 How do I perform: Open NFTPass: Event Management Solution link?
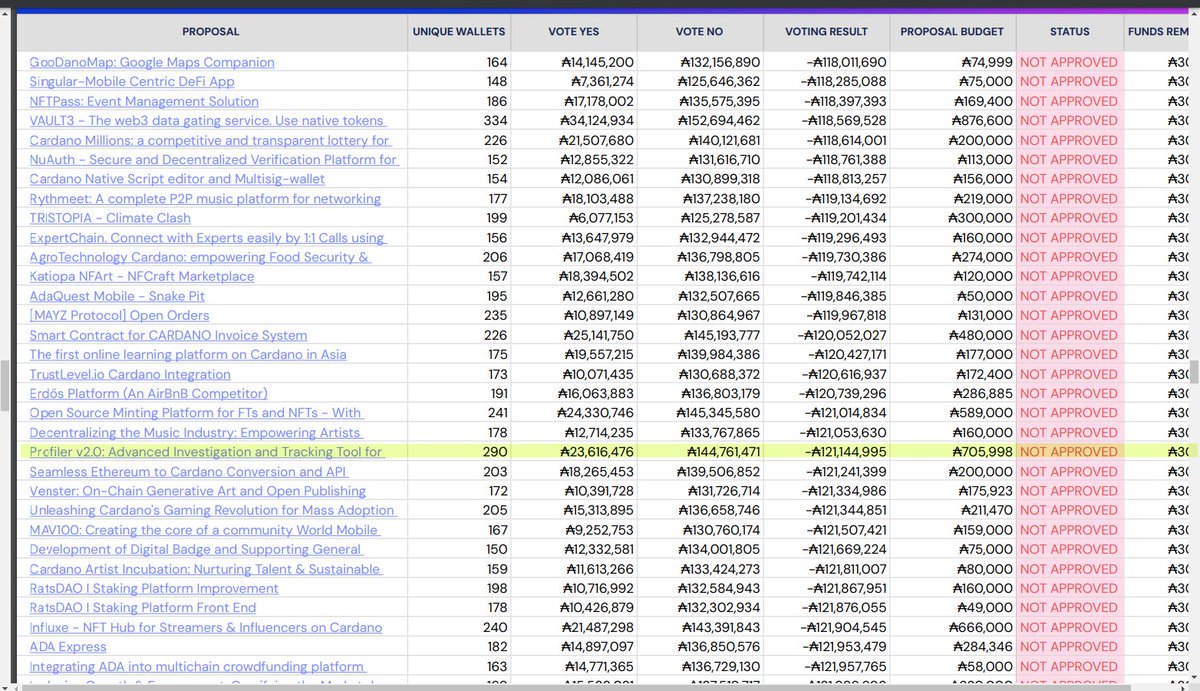144,101
